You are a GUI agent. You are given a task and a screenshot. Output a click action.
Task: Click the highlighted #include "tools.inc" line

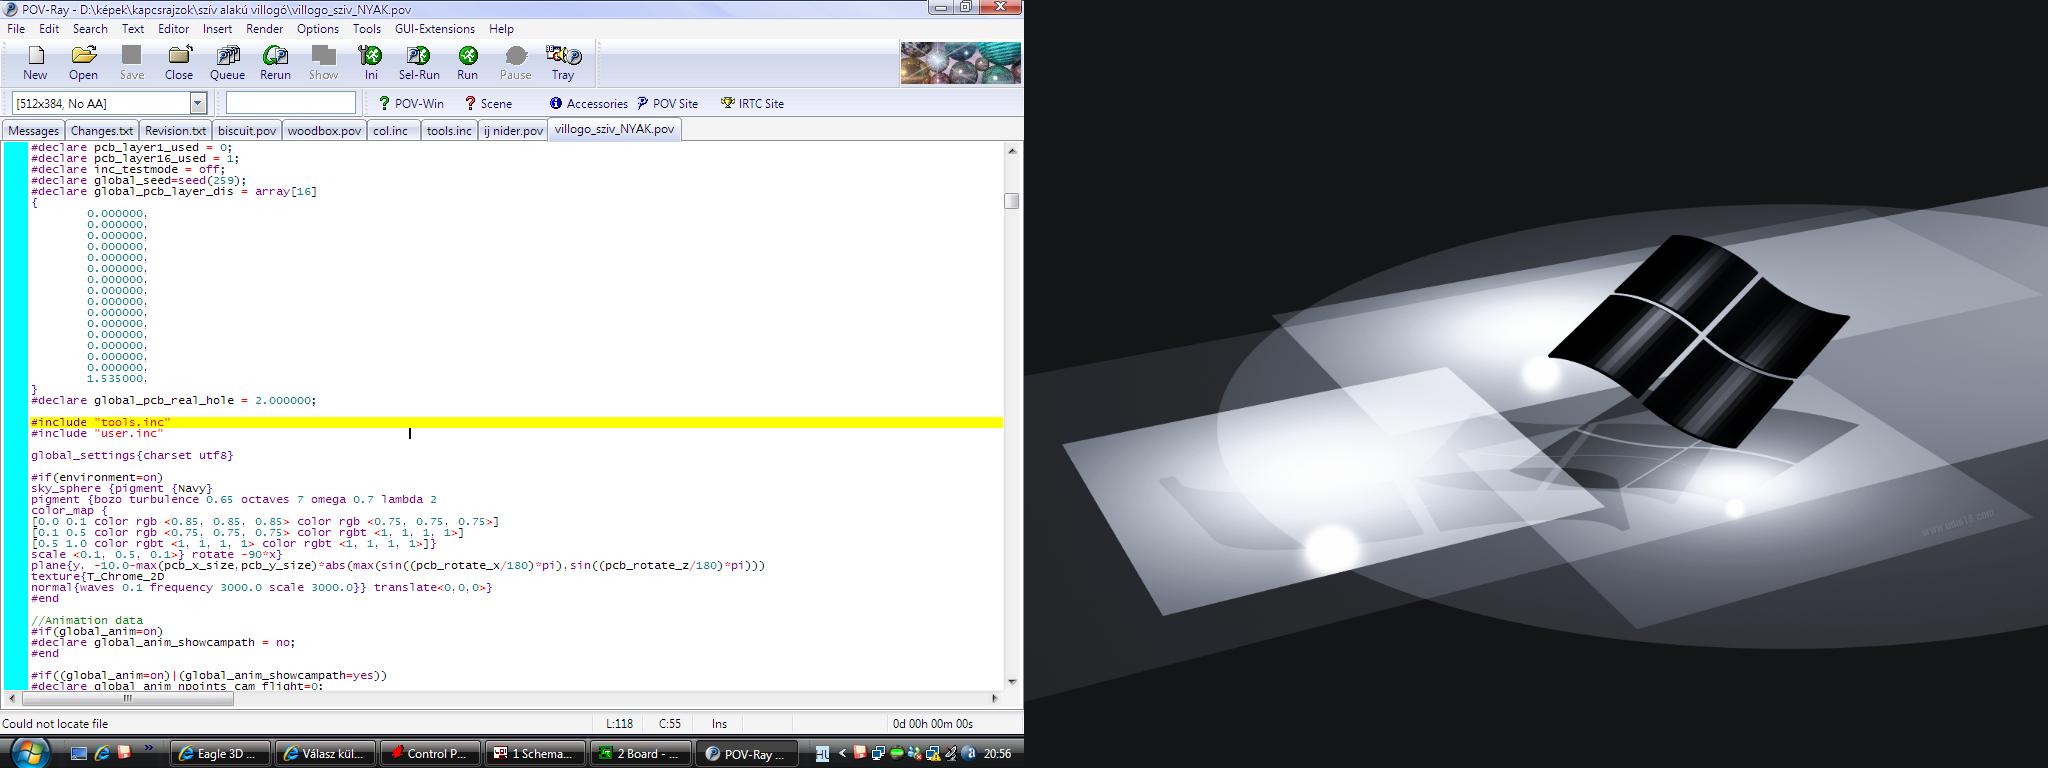pos(516,422)
